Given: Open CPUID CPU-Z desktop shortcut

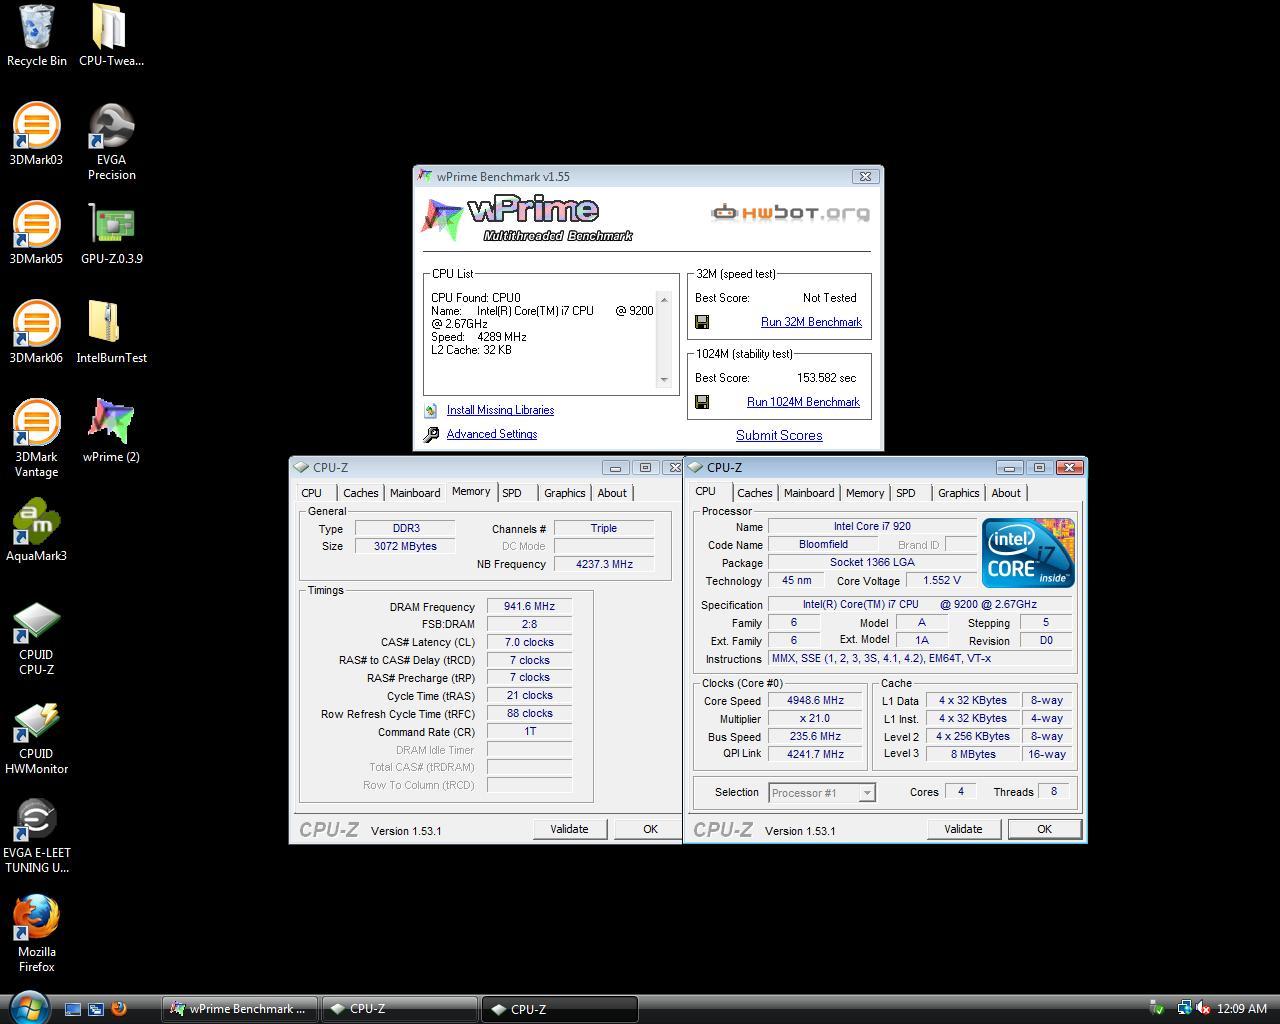Looking at the screenshot, I should [36, 637].
